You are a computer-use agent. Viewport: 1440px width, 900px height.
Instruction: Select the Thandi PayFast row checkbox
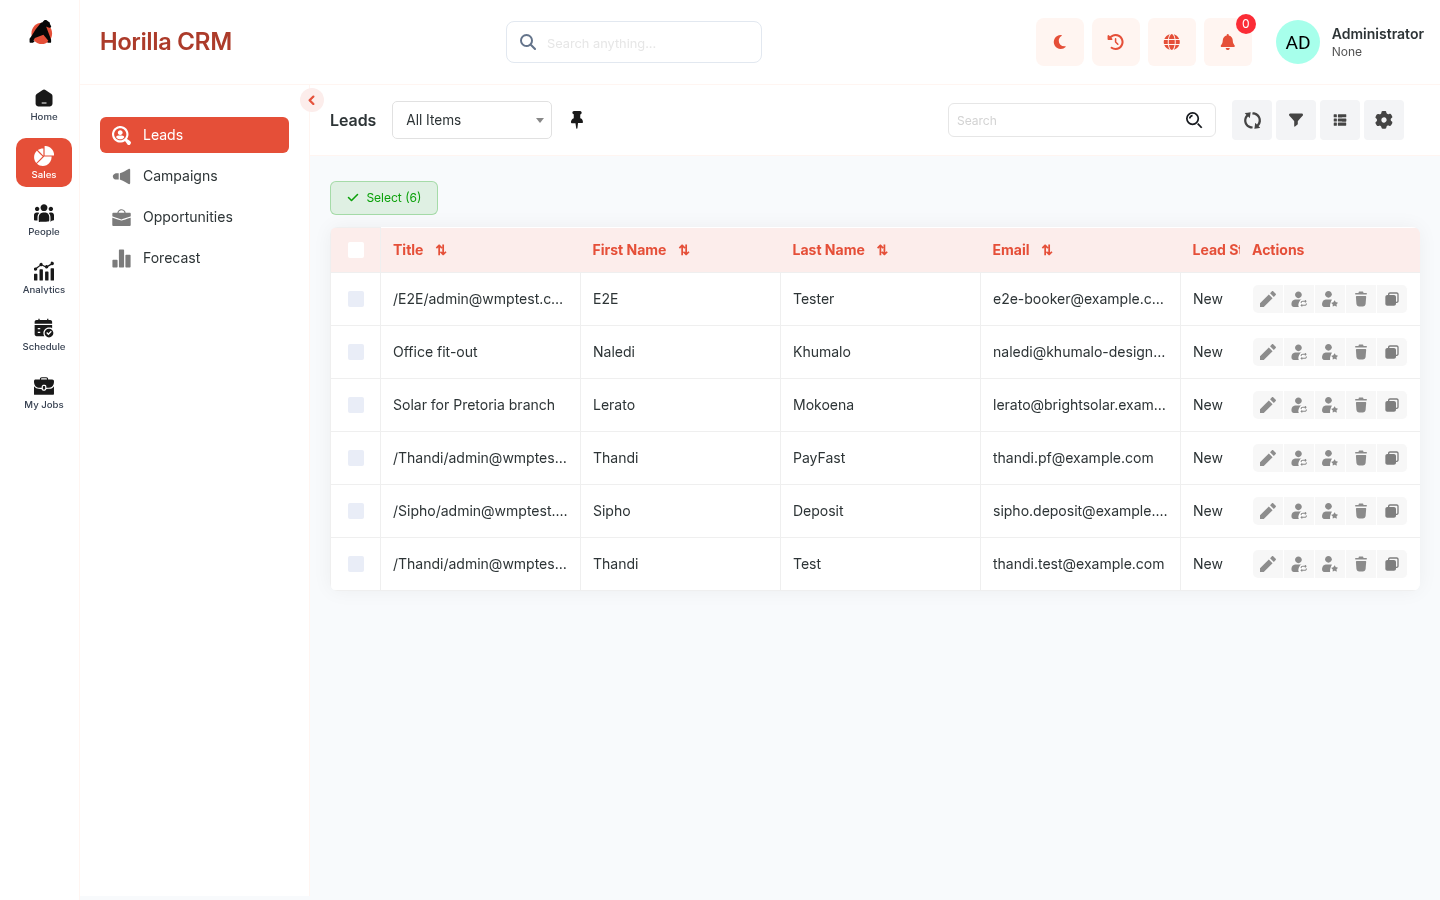coord(356,458)
